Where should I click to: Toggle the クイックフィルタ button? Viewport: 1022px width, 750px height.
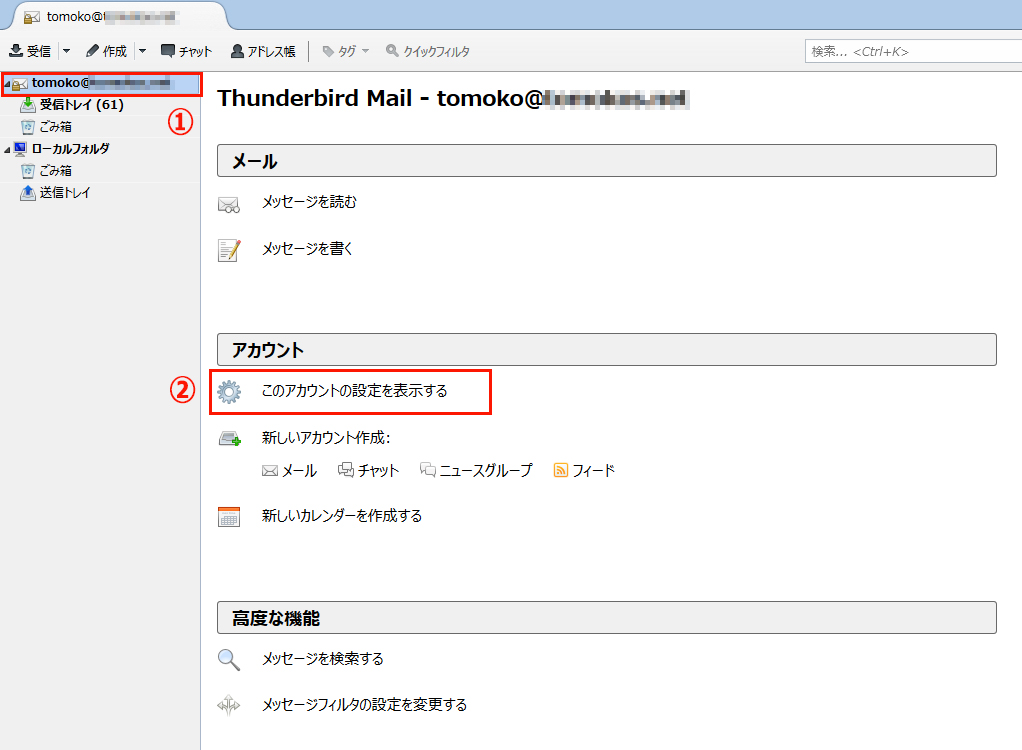tap(428, 51)
